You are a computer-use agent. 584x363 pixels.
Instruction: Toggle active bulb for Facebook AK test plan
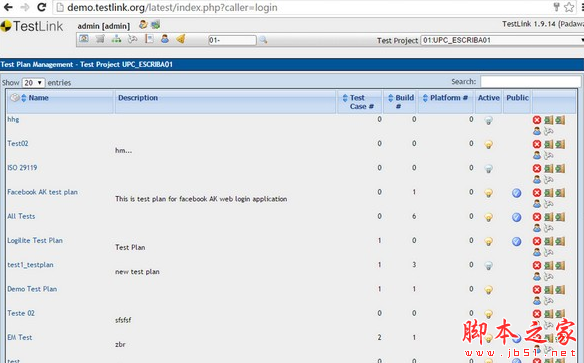tap(488, 193)
